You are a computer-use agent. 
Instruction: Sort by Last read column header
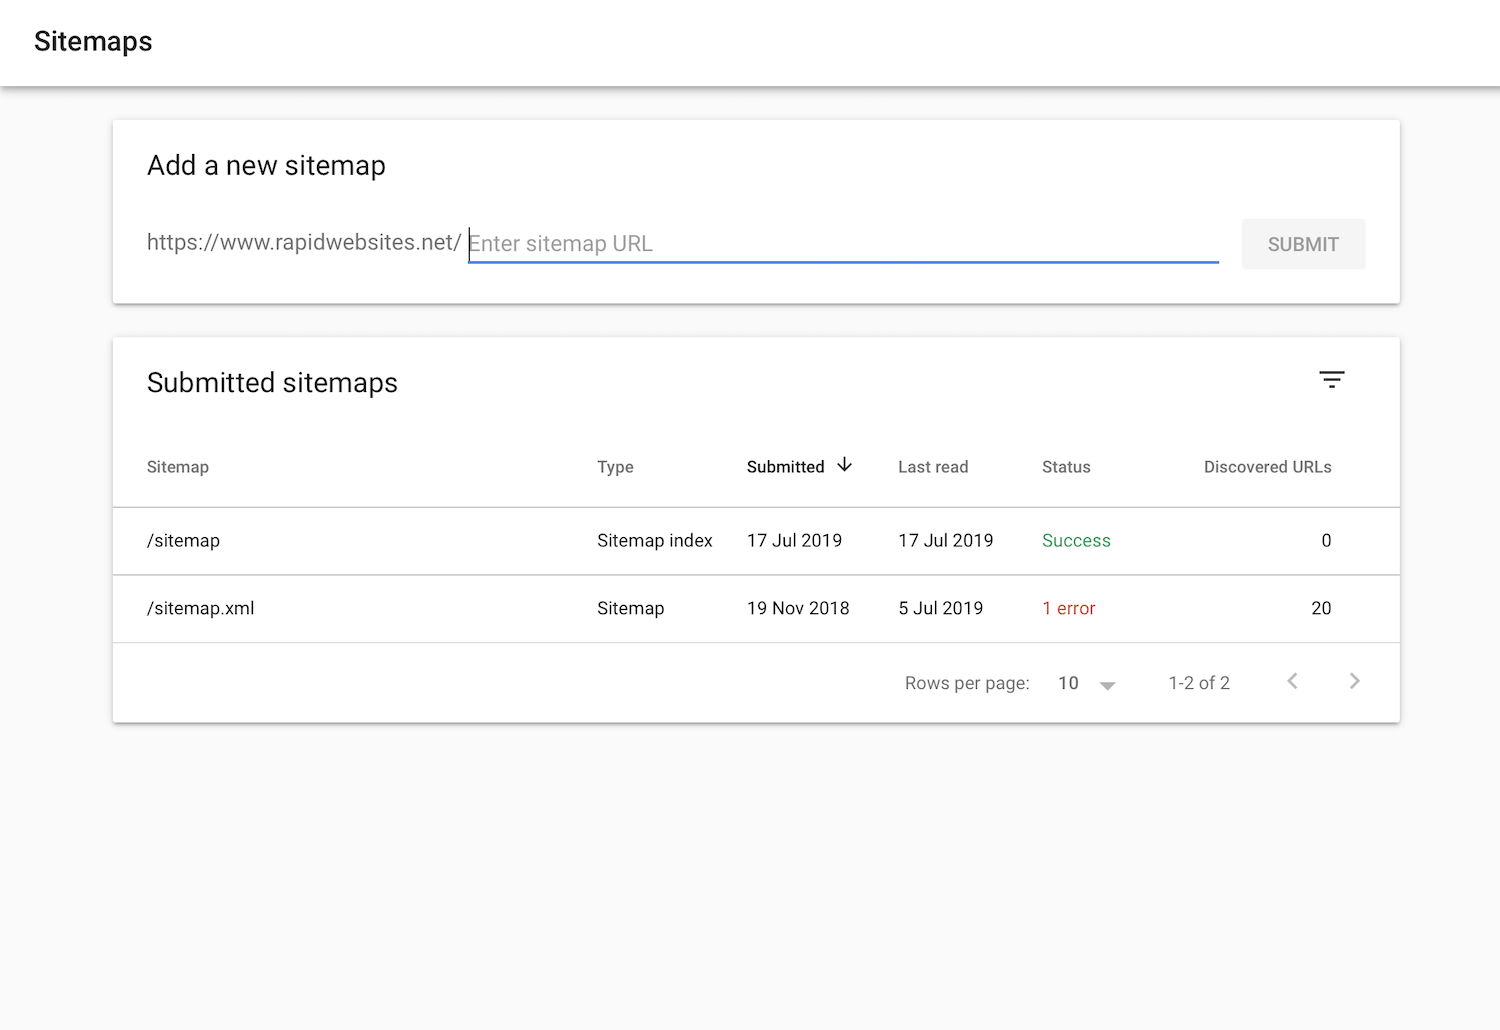(933, 467)
